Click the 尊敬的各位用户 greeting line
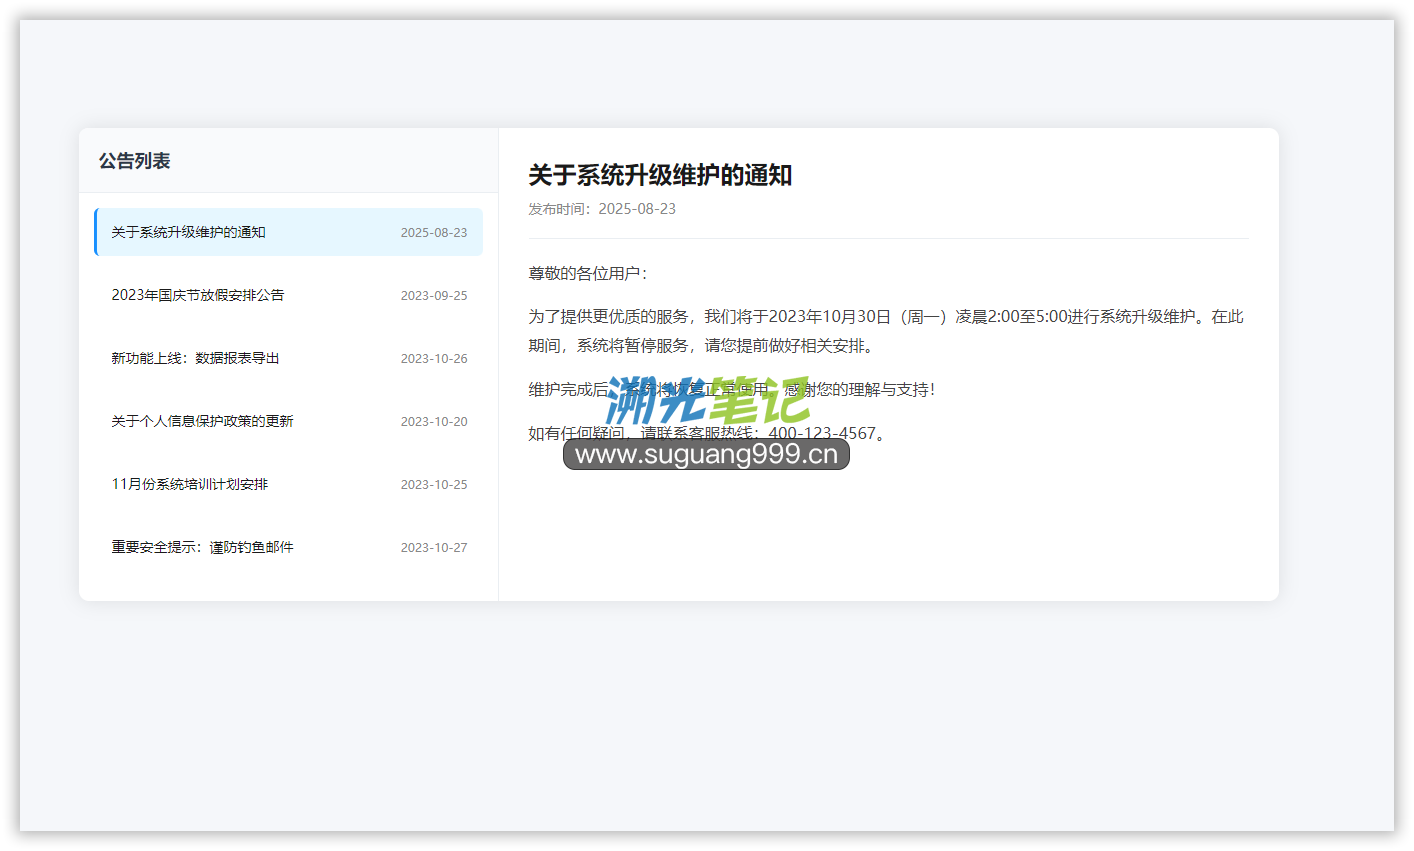This screenshot has height=851, width=1414. click(588, 273)
